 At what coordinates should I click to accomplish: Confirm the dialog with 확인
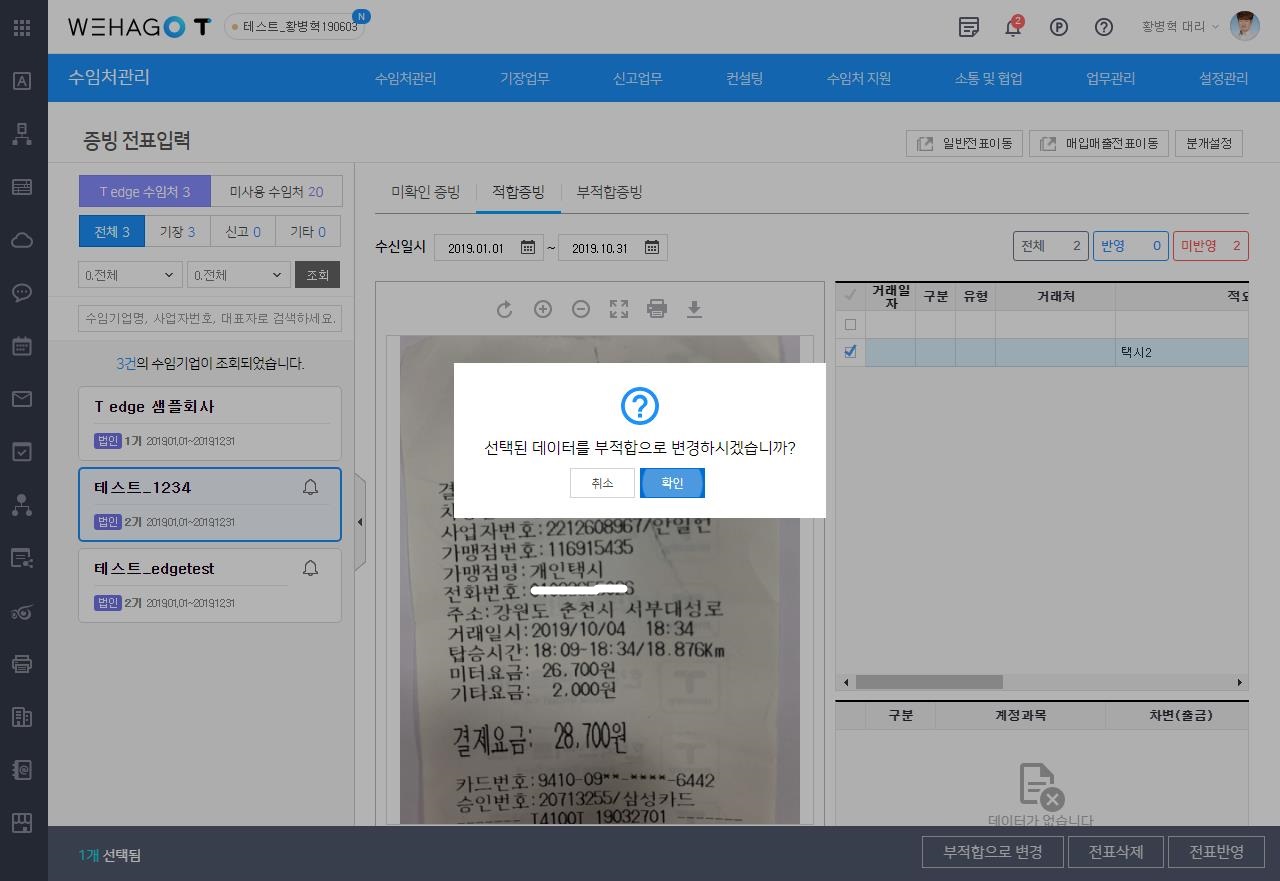(x=672, y=483)
